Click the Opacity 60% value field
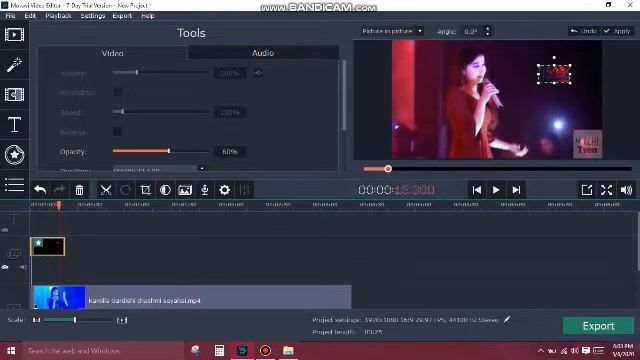 [x=230, y=152]
